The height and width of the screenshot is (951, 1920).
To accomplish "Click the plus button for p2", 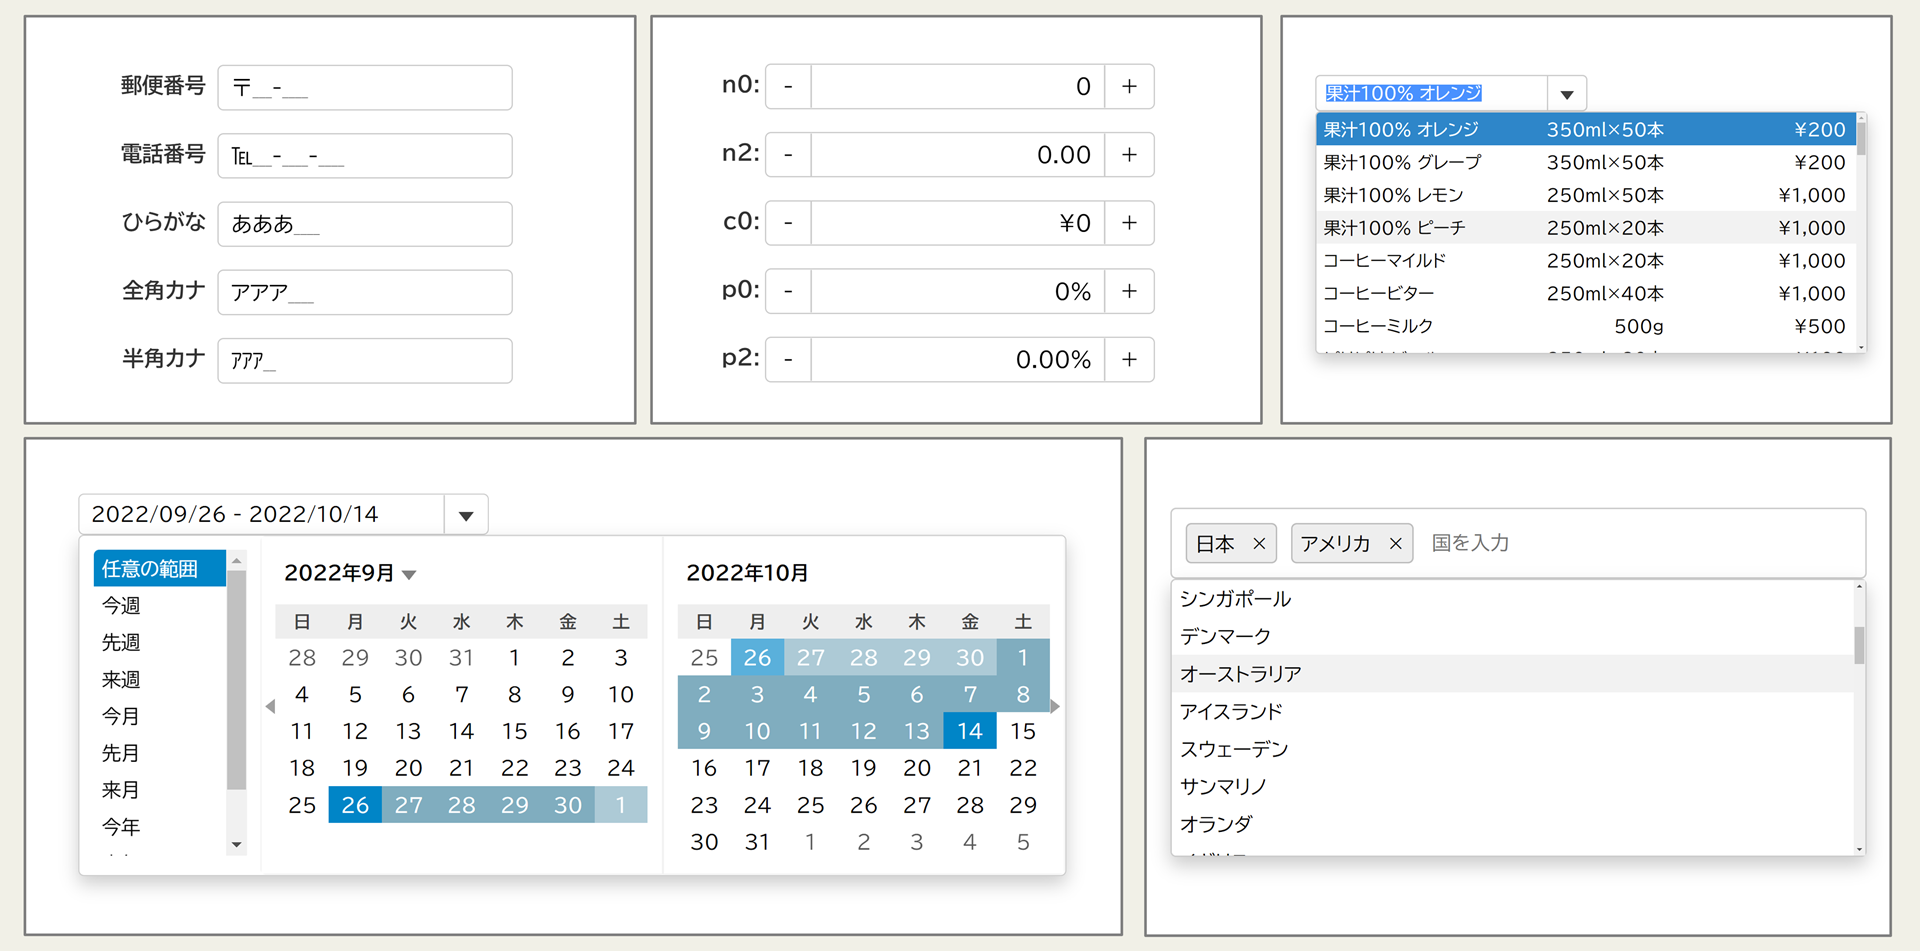I will click(1129, 359).
